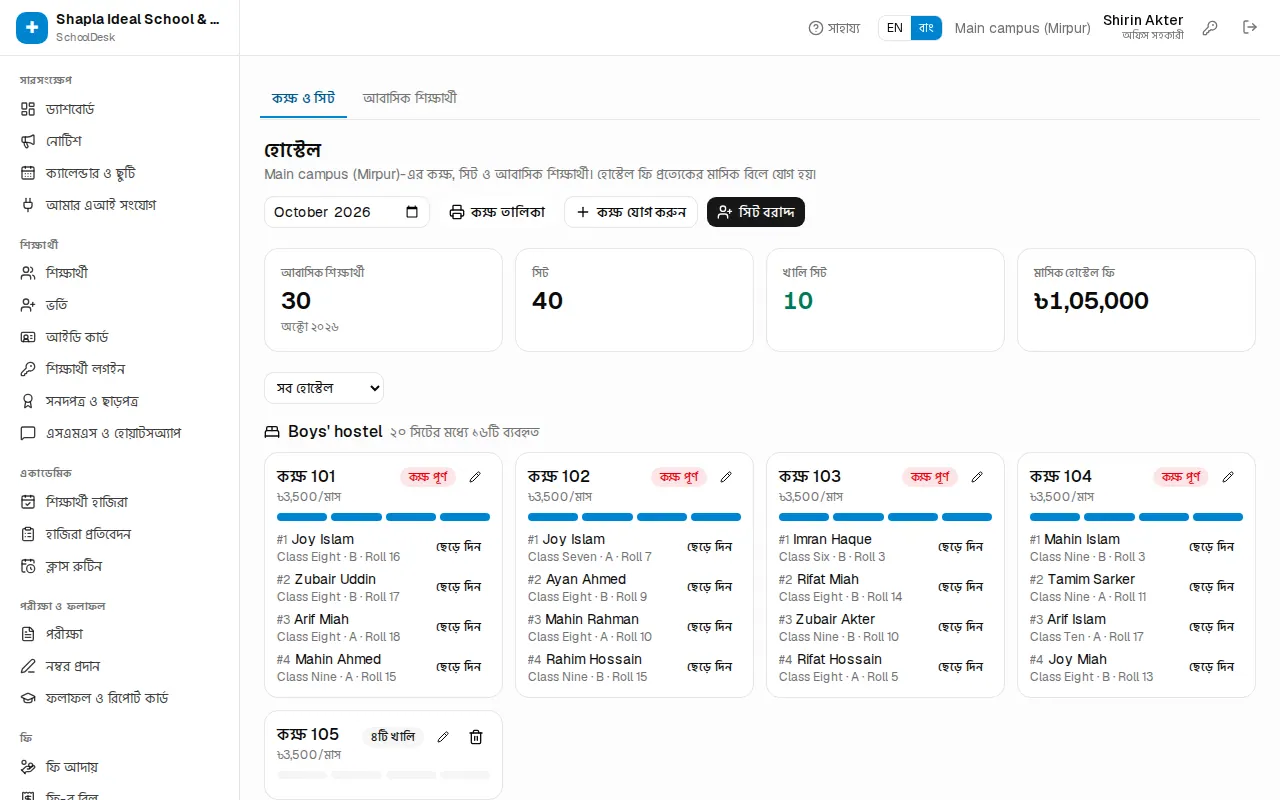Open নোটিশ in the sidebar

point(120,141)
